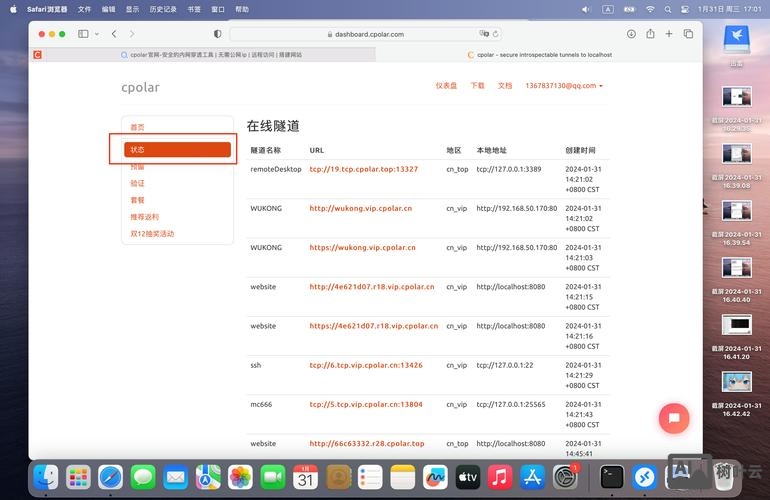This screenshot has height=500, width=770.
Task: Open Calendar showing 31 in Dock
Action: coord(305,477)
